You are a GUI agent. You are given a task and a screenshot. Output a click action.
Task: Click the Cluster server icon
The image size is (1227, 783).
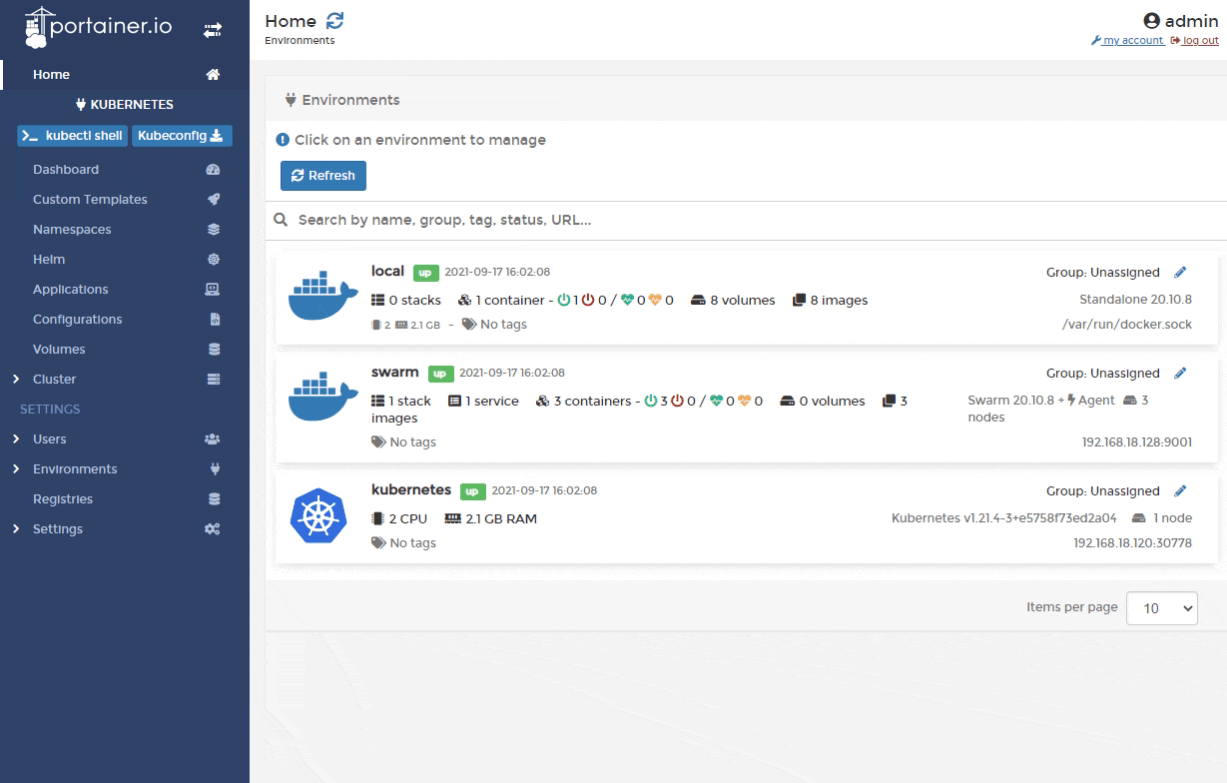click(x=212, y=379)
